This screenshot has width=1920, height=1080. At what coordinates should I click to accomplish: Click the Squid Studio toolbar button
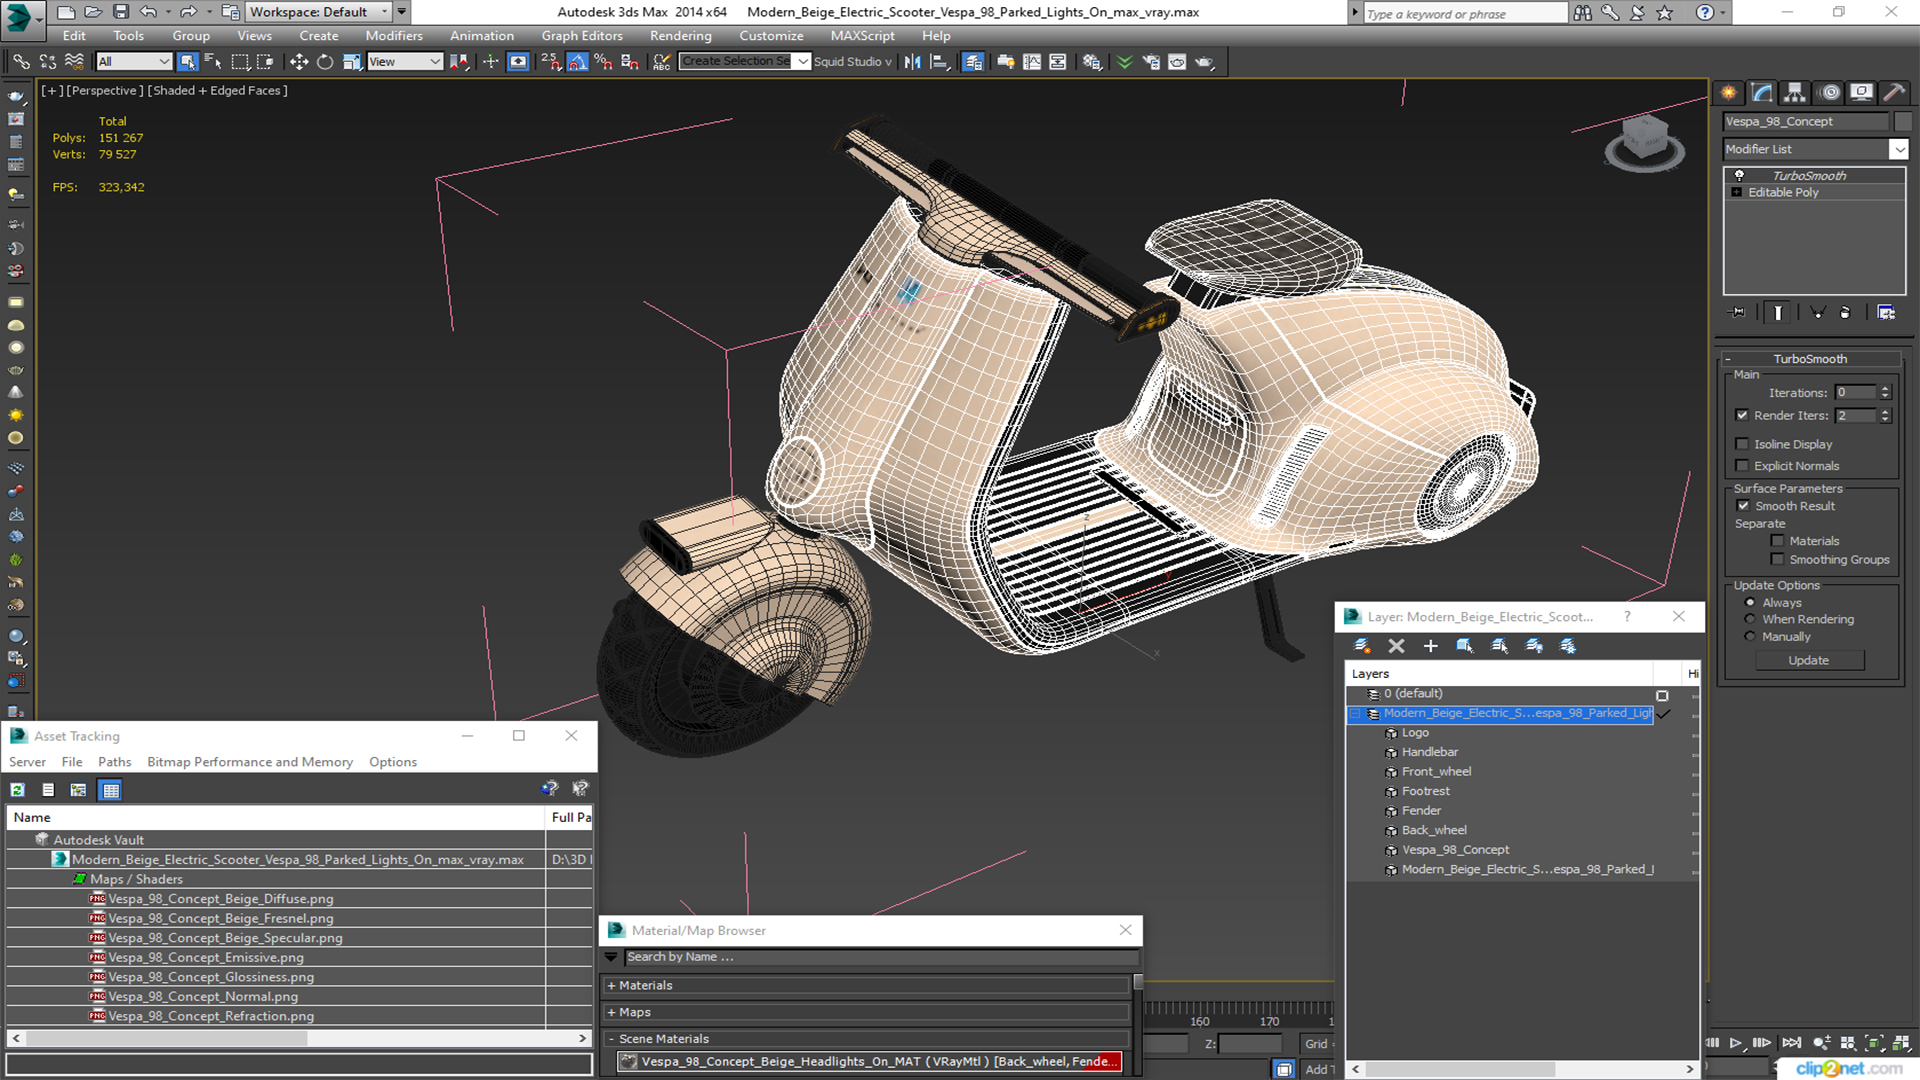tap(852, 62)
